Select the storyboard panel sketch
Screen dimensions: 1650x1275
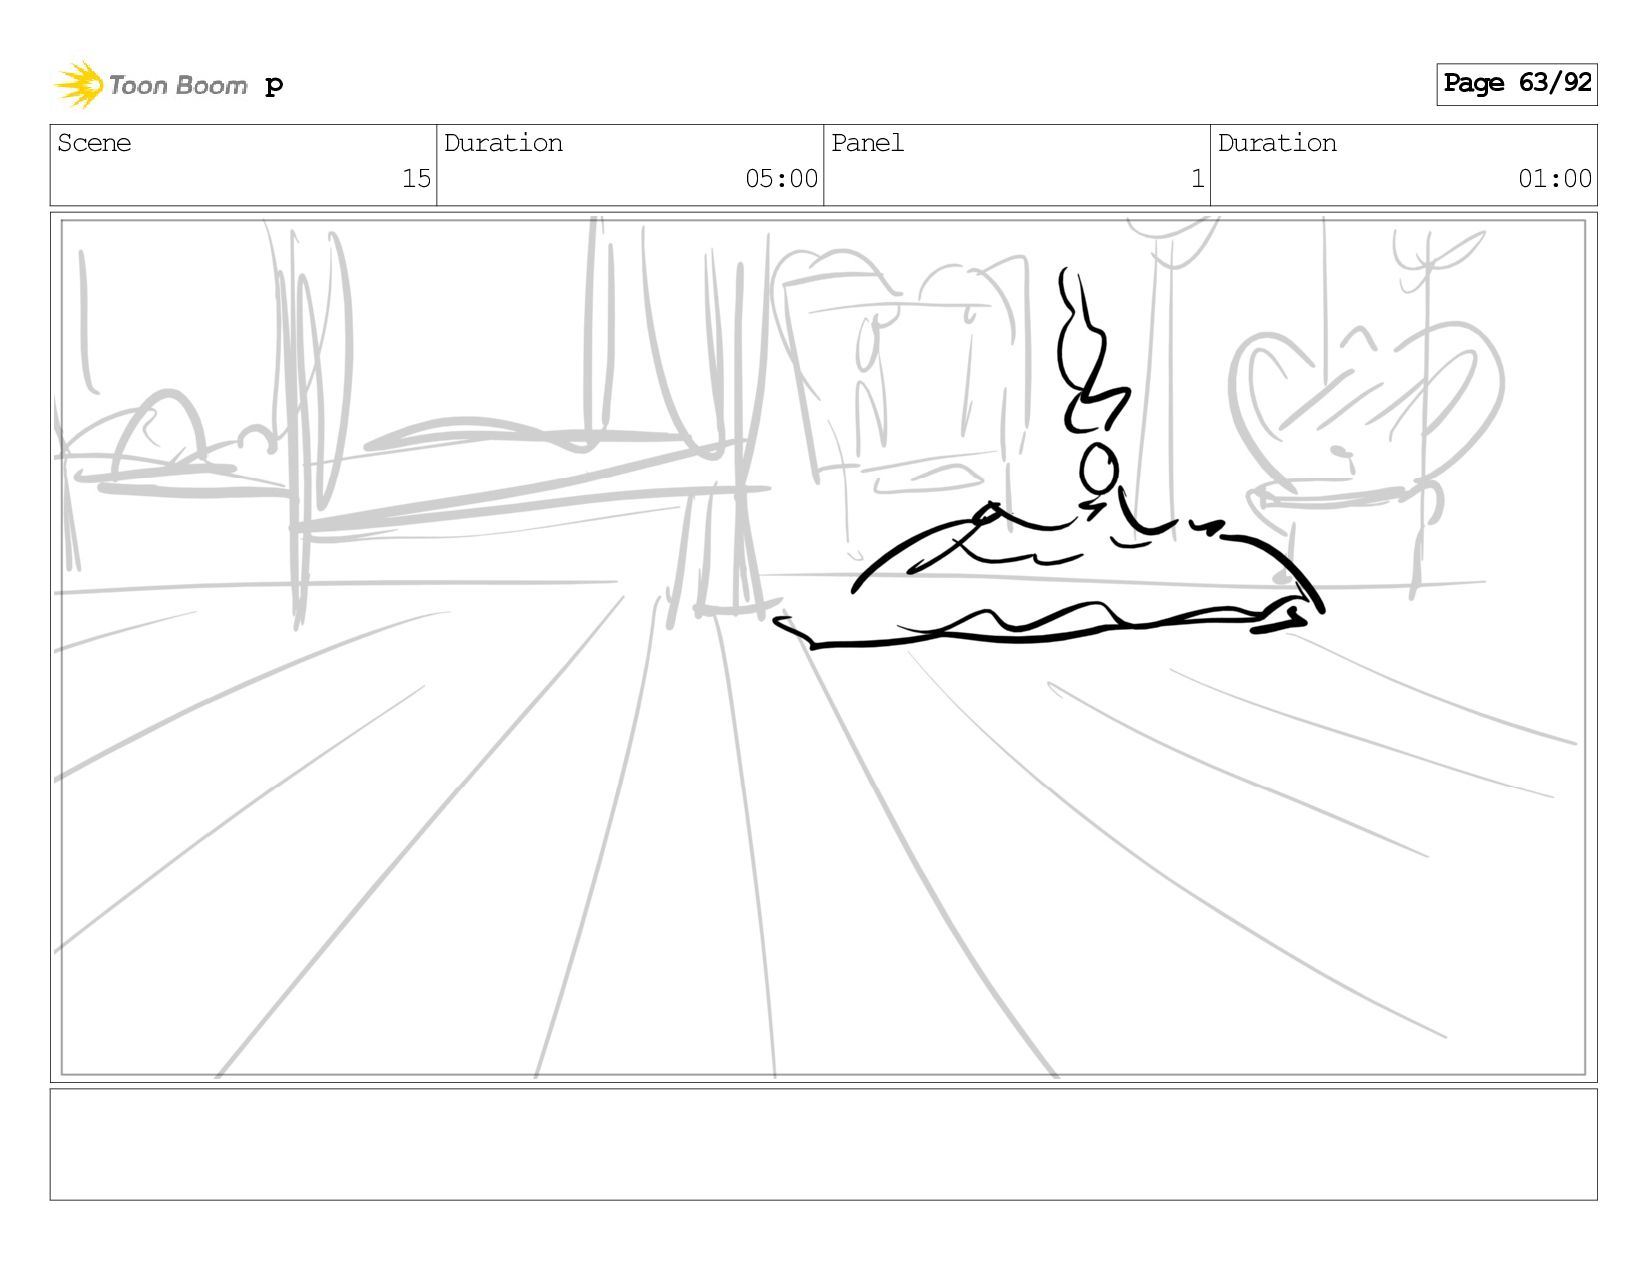pos(823,647)
